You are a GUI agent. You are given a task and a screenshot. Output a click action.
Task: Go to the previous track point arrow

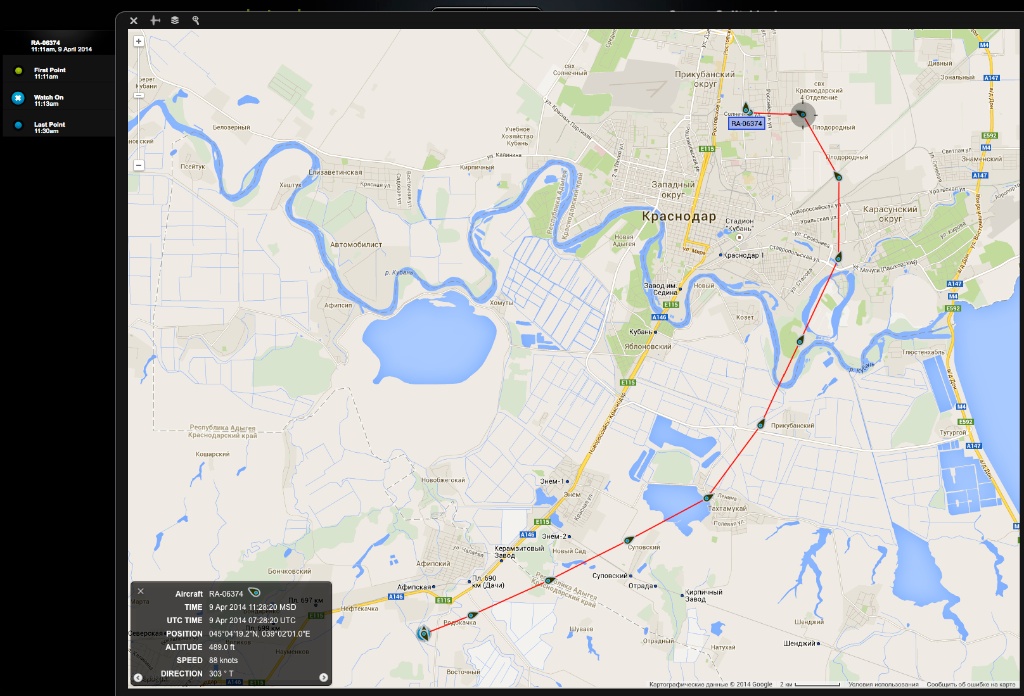139,678
